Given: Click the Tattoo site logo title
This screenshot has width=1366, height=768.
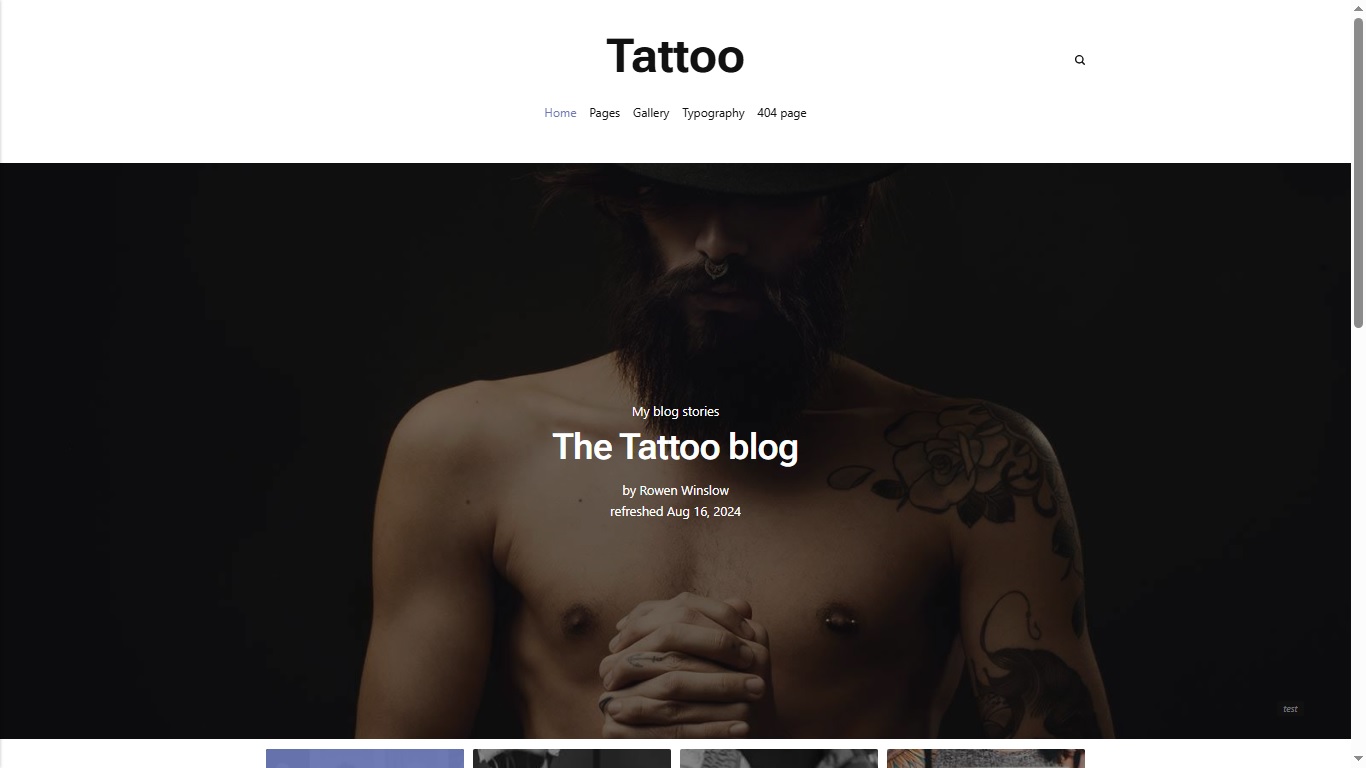Looking at the screenshot, I should point(675,56).
